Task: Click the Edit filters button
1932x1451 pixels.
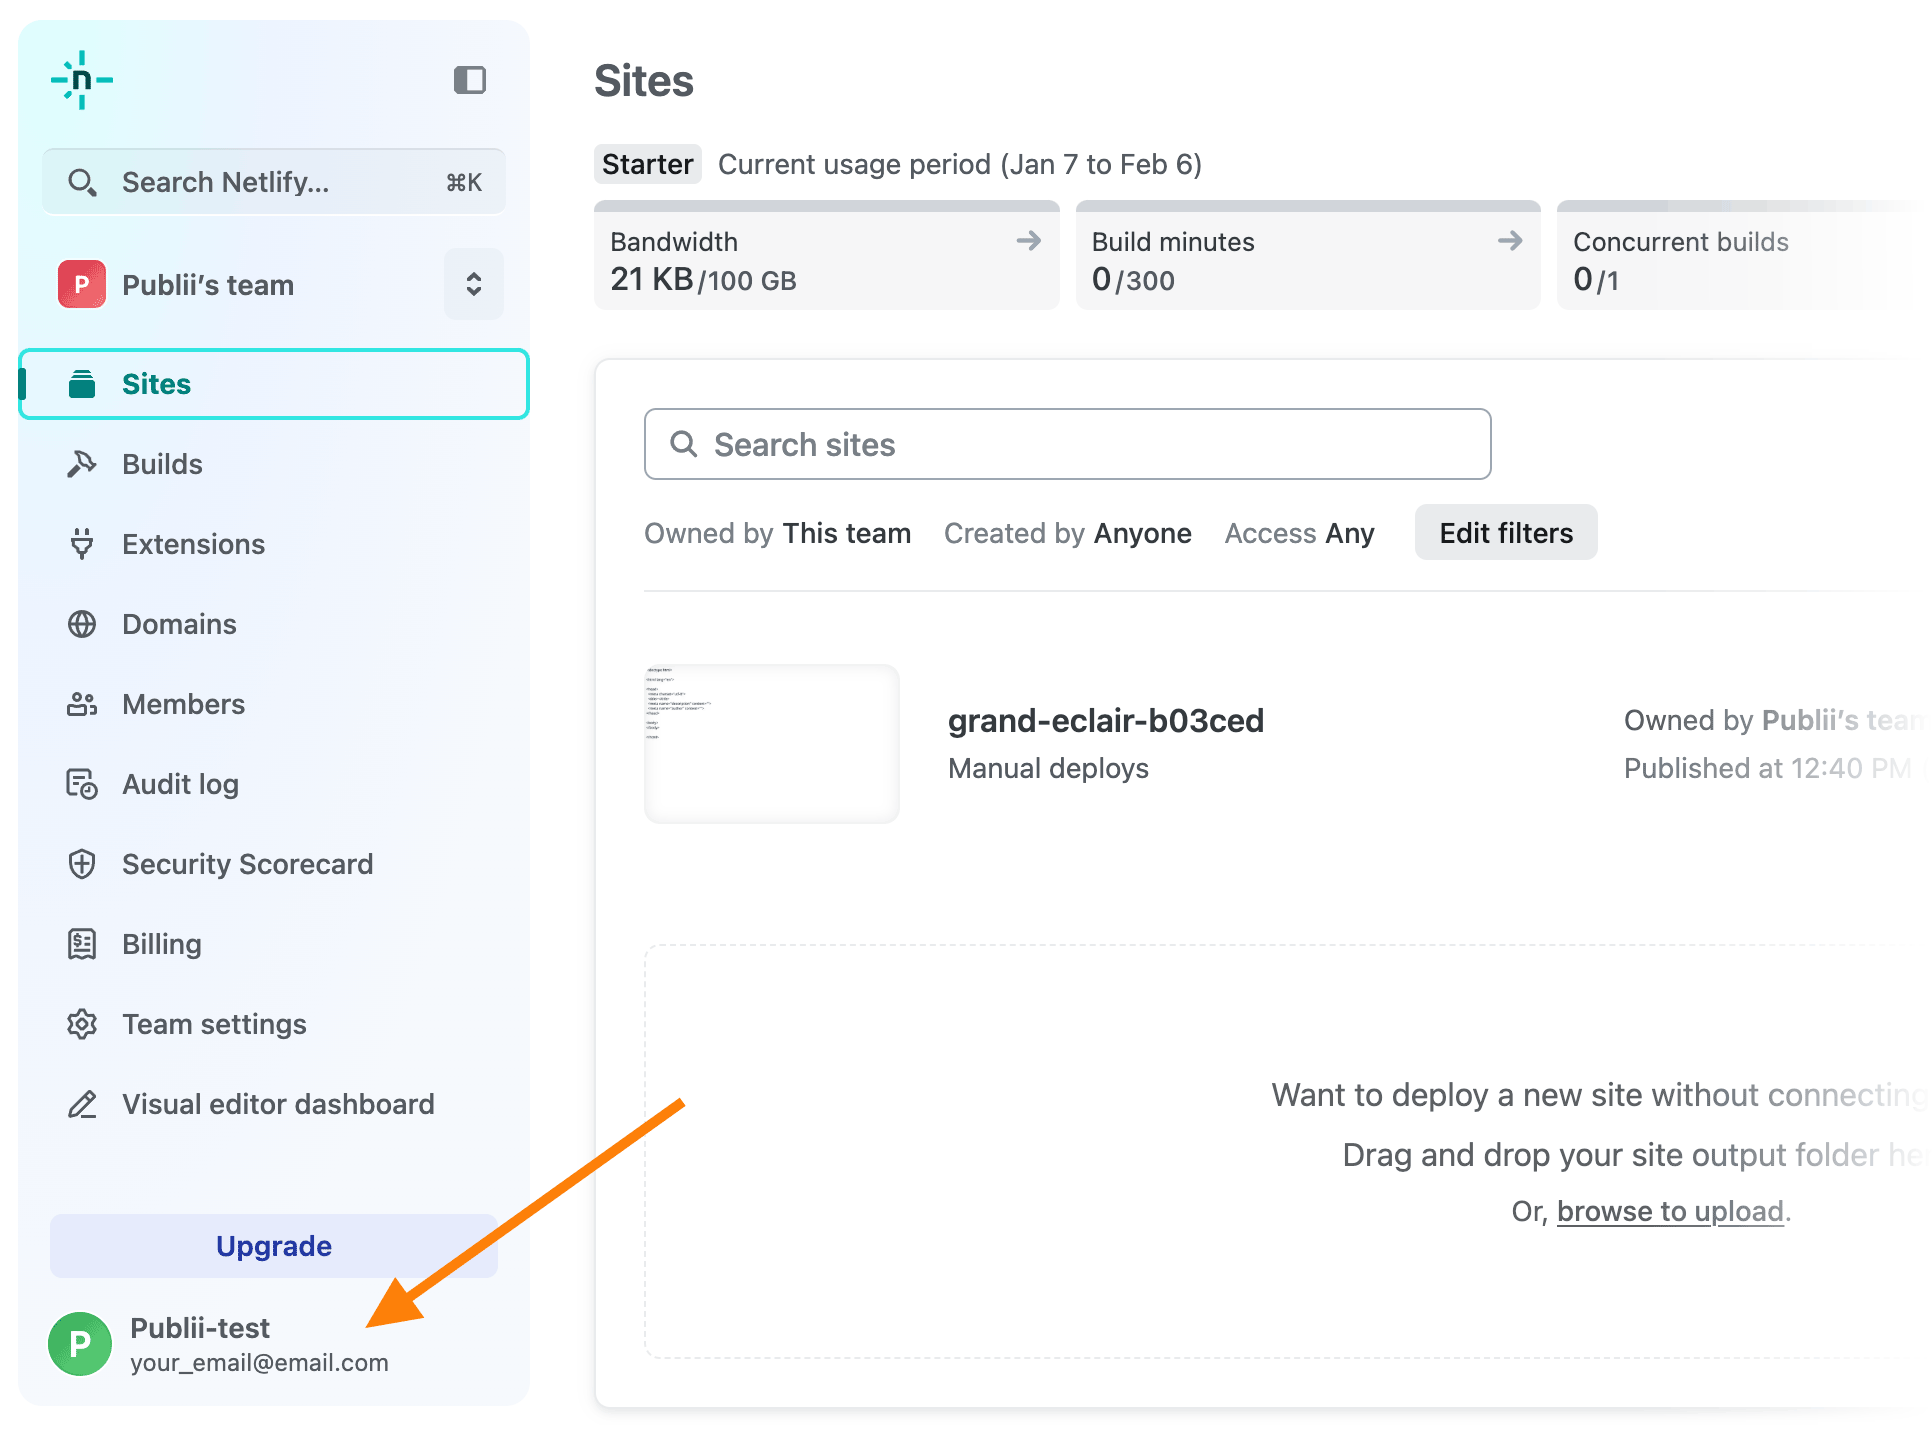Action: (1505, 533)
